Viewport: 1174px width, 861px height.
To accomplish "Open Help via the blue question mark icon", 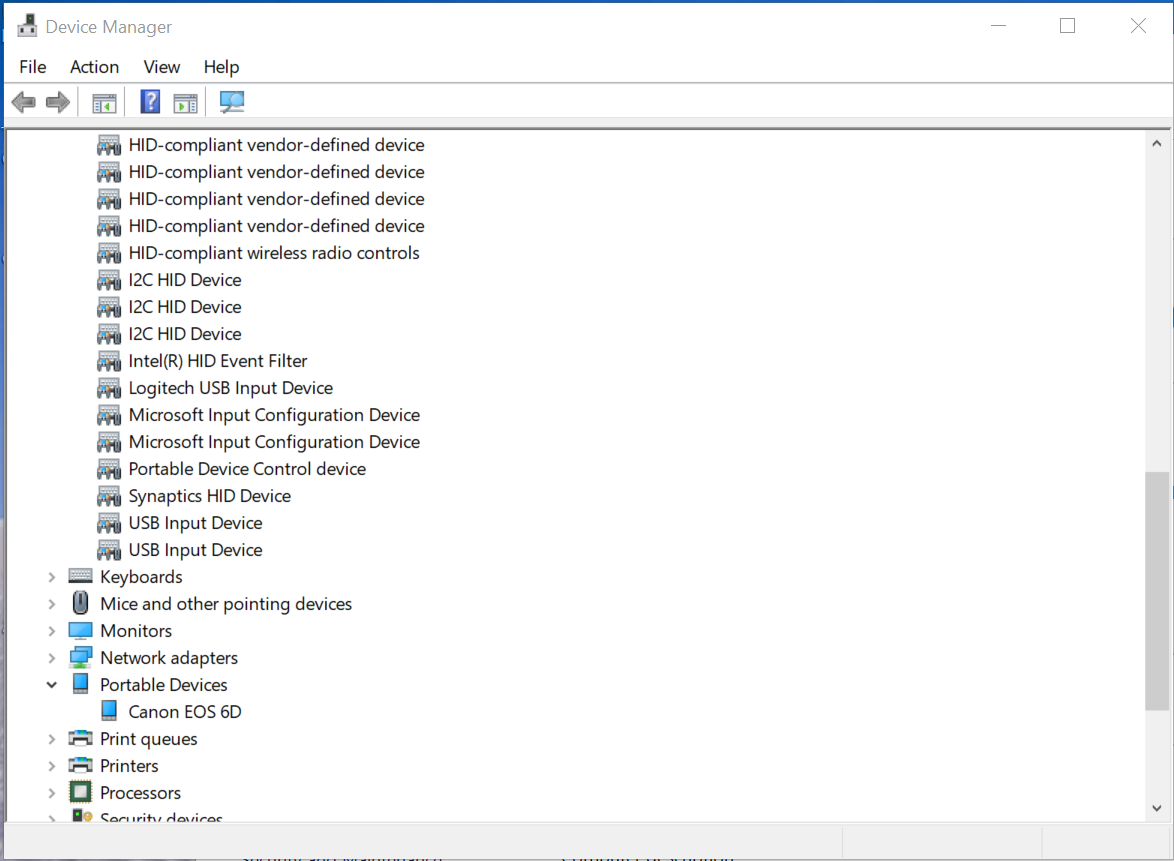I will (x=150, y=102).
